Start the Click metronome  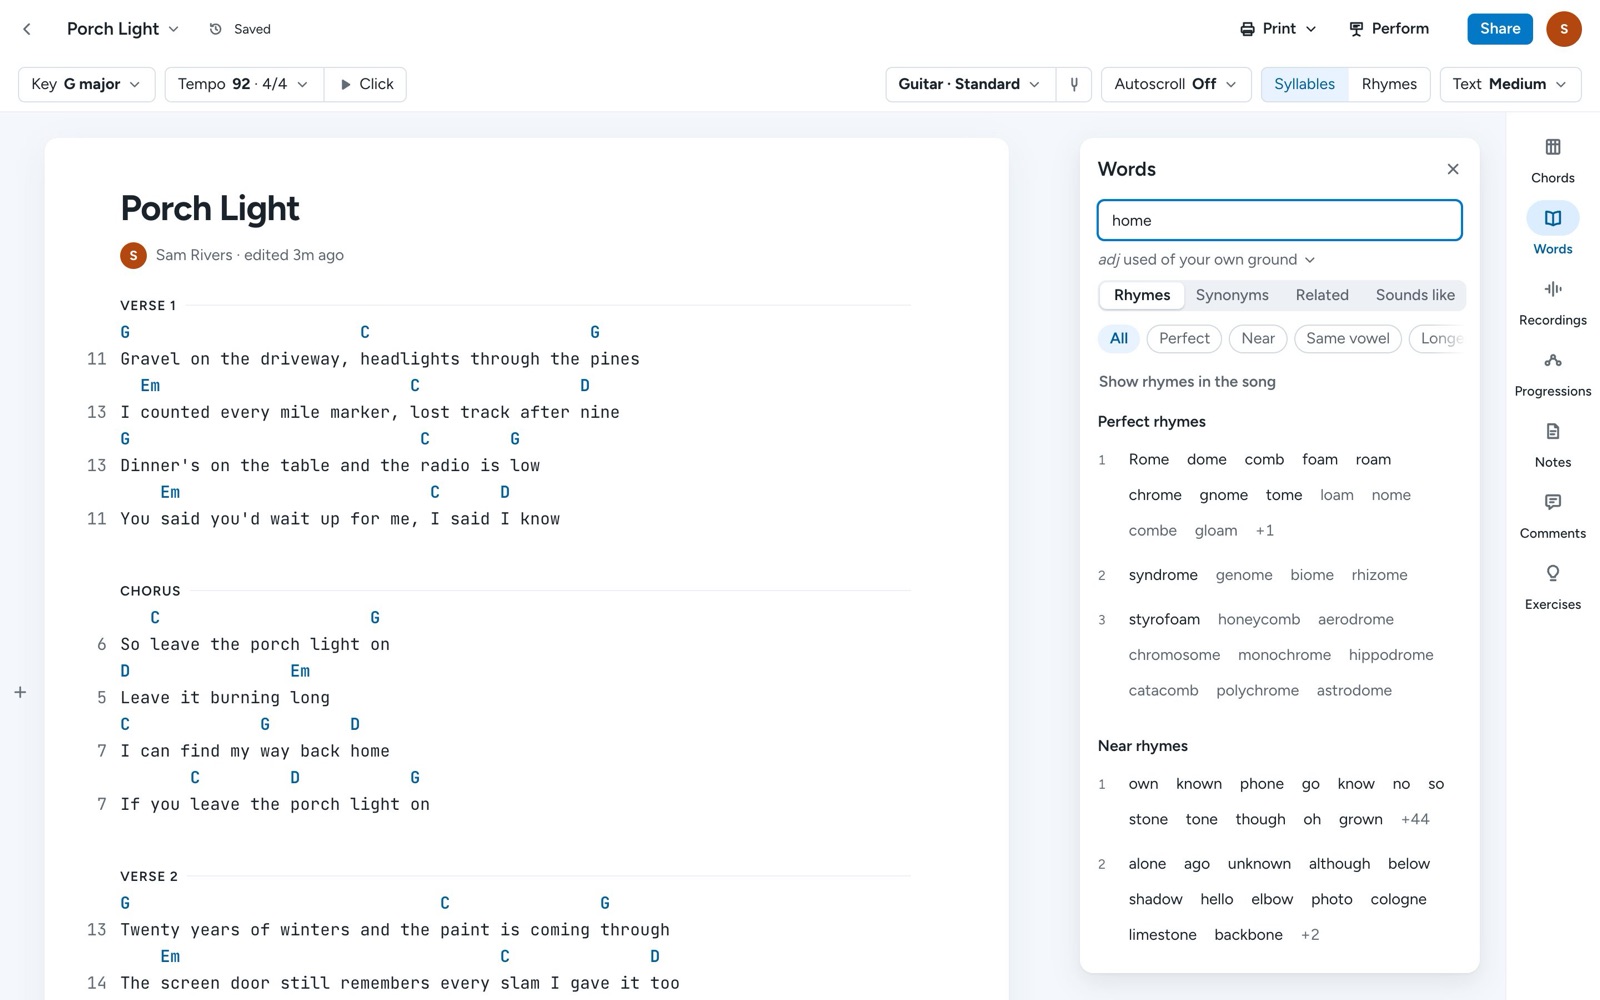pyautogui.click(x=366, y=84)
